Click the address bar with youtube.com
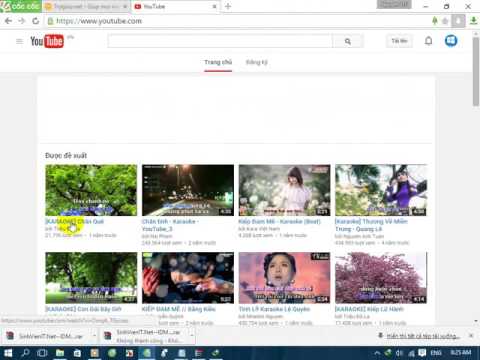 click(238, 21)
